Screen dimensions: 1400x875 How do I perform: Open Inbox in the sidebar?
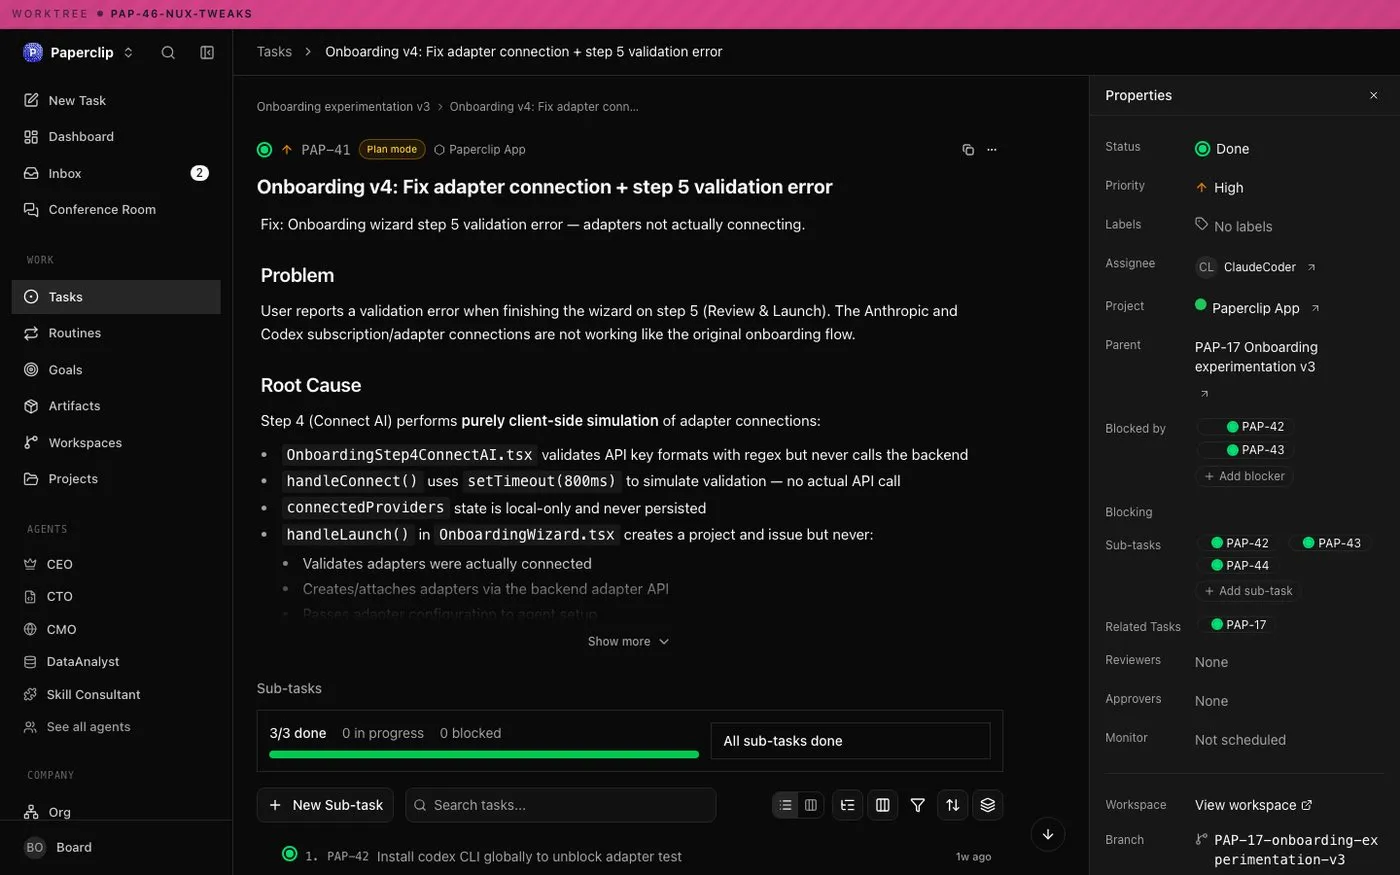tap(116, 173)
